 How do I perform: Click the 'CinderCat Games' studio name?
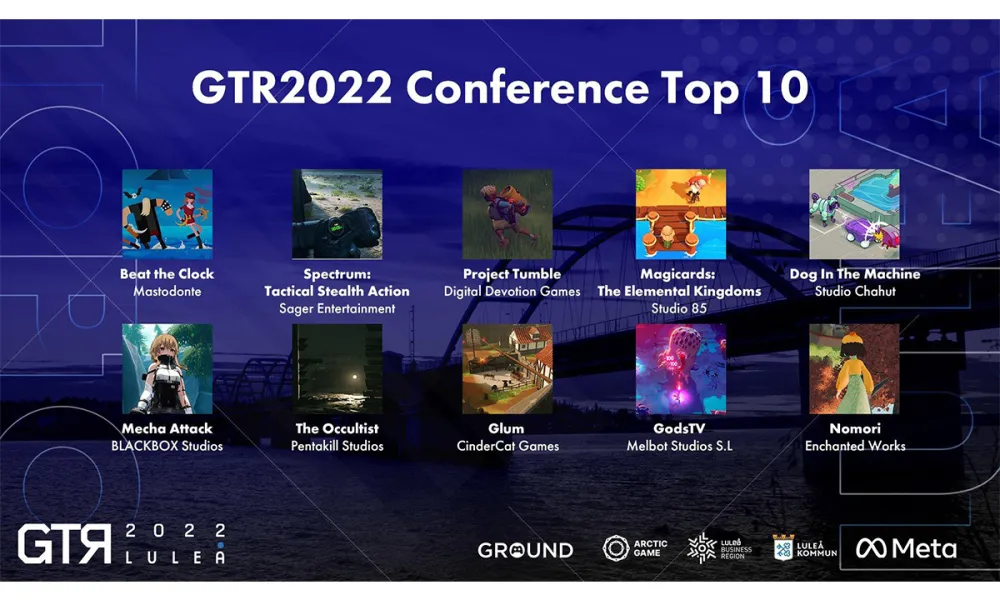coord(508,446)
